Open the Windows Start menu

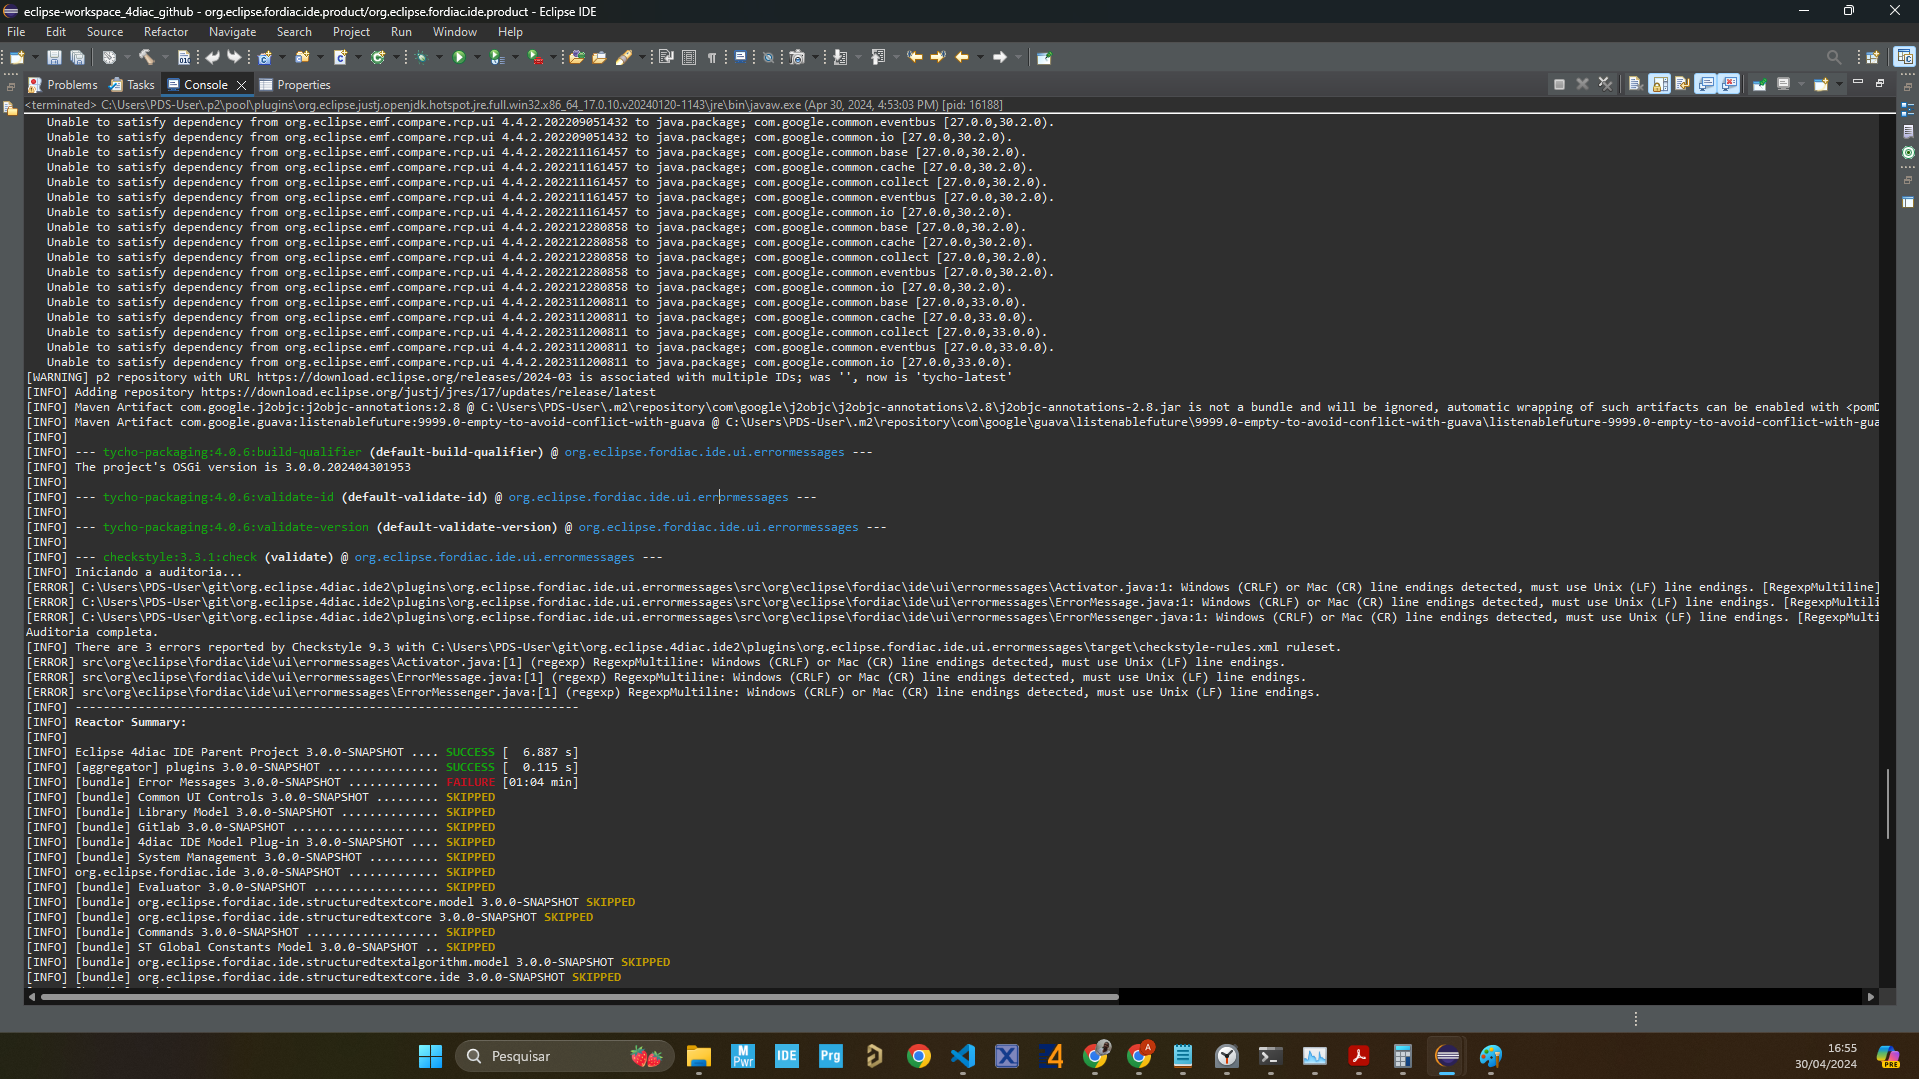tap(430, 1056)
